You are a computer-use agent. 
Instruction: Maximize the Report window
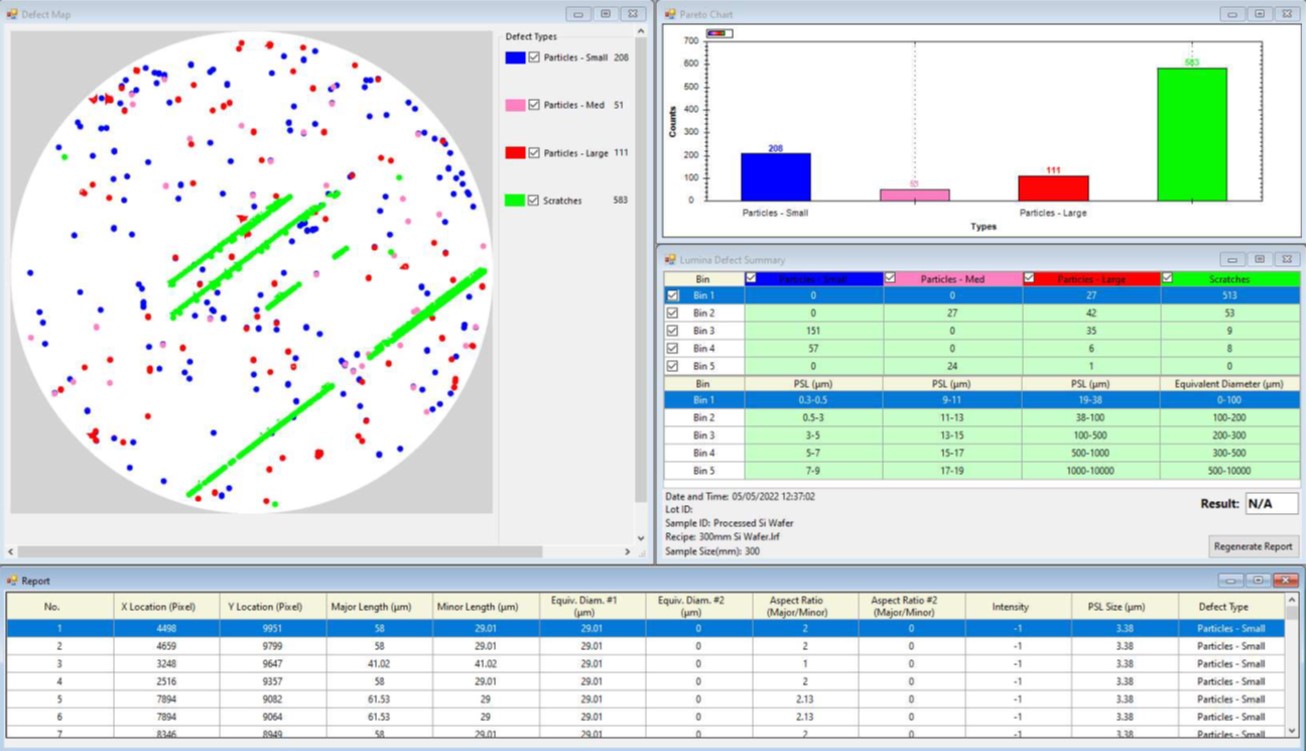(x=1258, y=580)
